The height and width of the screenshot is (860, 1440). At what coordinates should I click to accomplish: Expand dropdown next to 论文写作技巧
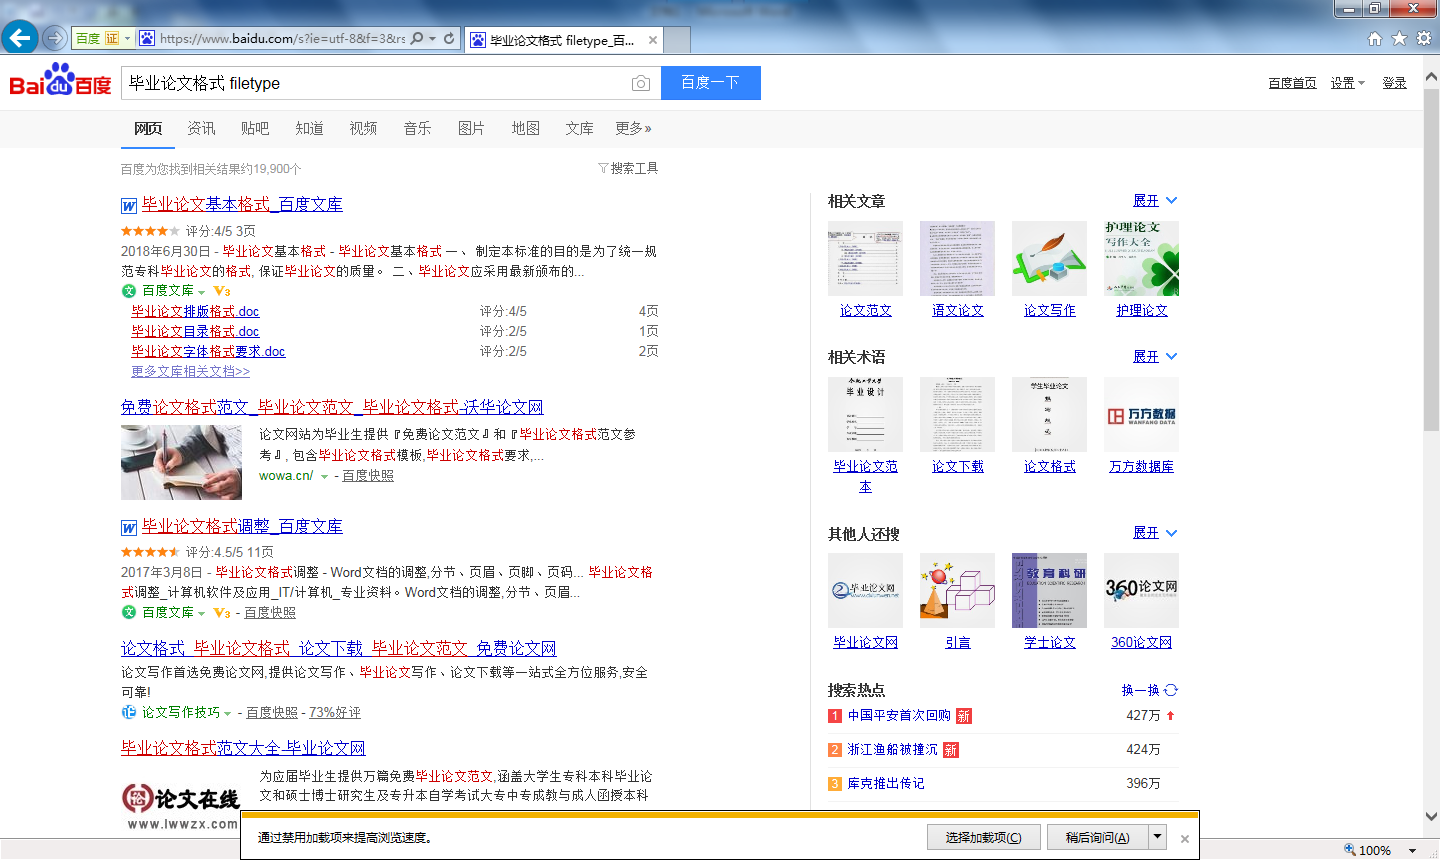(227, 714)
